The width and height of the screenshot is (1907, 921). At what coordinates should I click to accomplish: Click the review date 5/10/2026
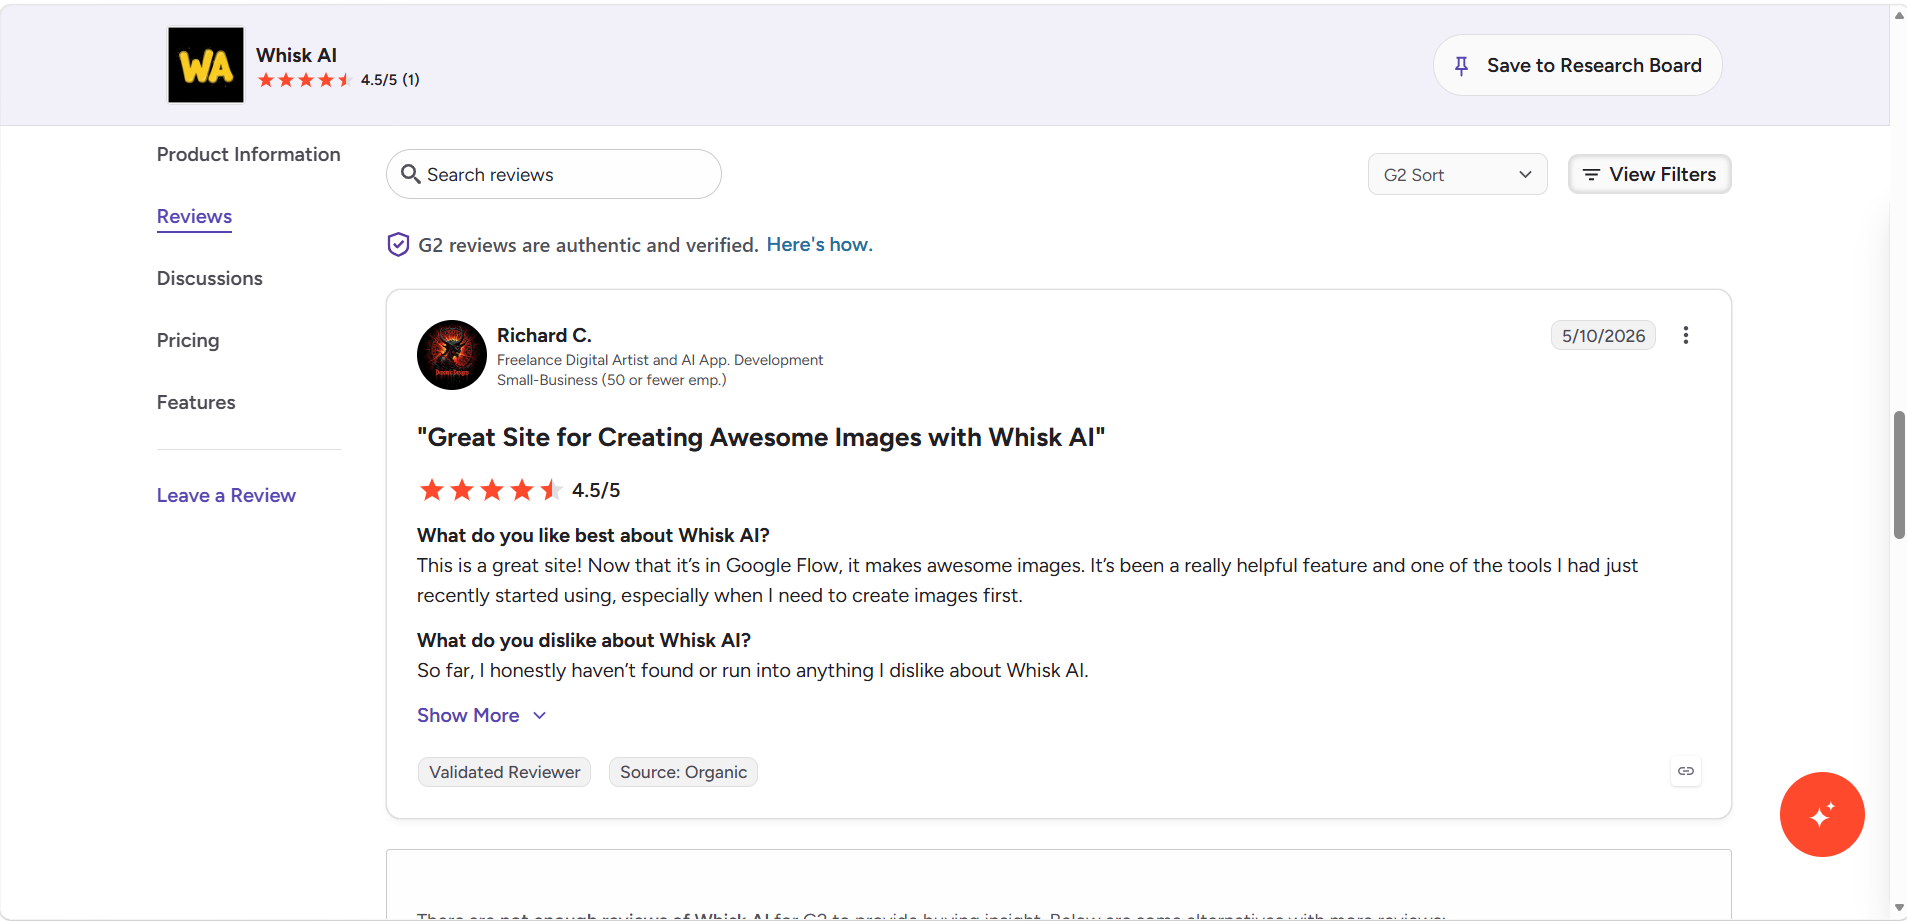1603,336
